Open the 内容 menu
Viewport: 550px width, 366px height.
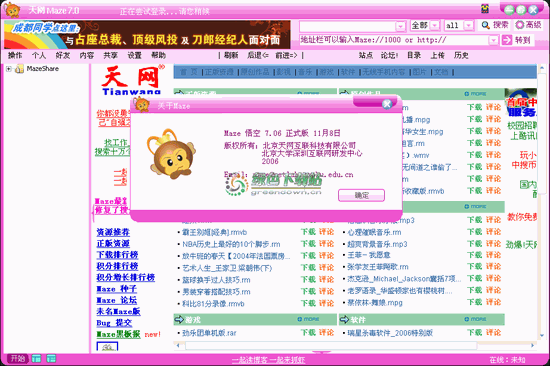[x=87, y=55]
